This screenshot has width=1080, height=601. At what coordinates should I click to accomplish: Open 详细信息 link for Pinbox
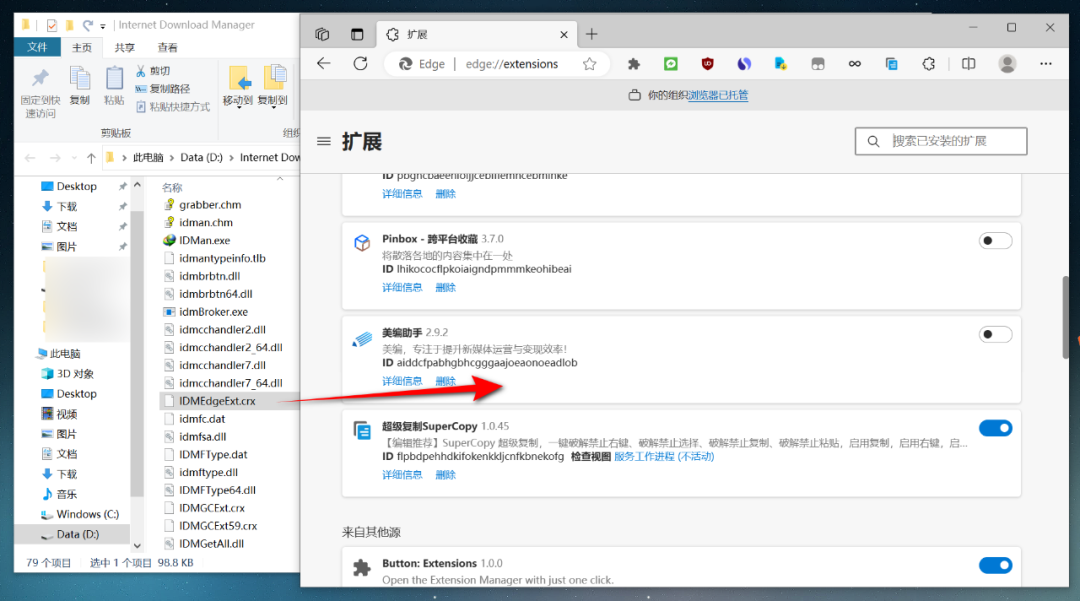click(x=402, y=287)
